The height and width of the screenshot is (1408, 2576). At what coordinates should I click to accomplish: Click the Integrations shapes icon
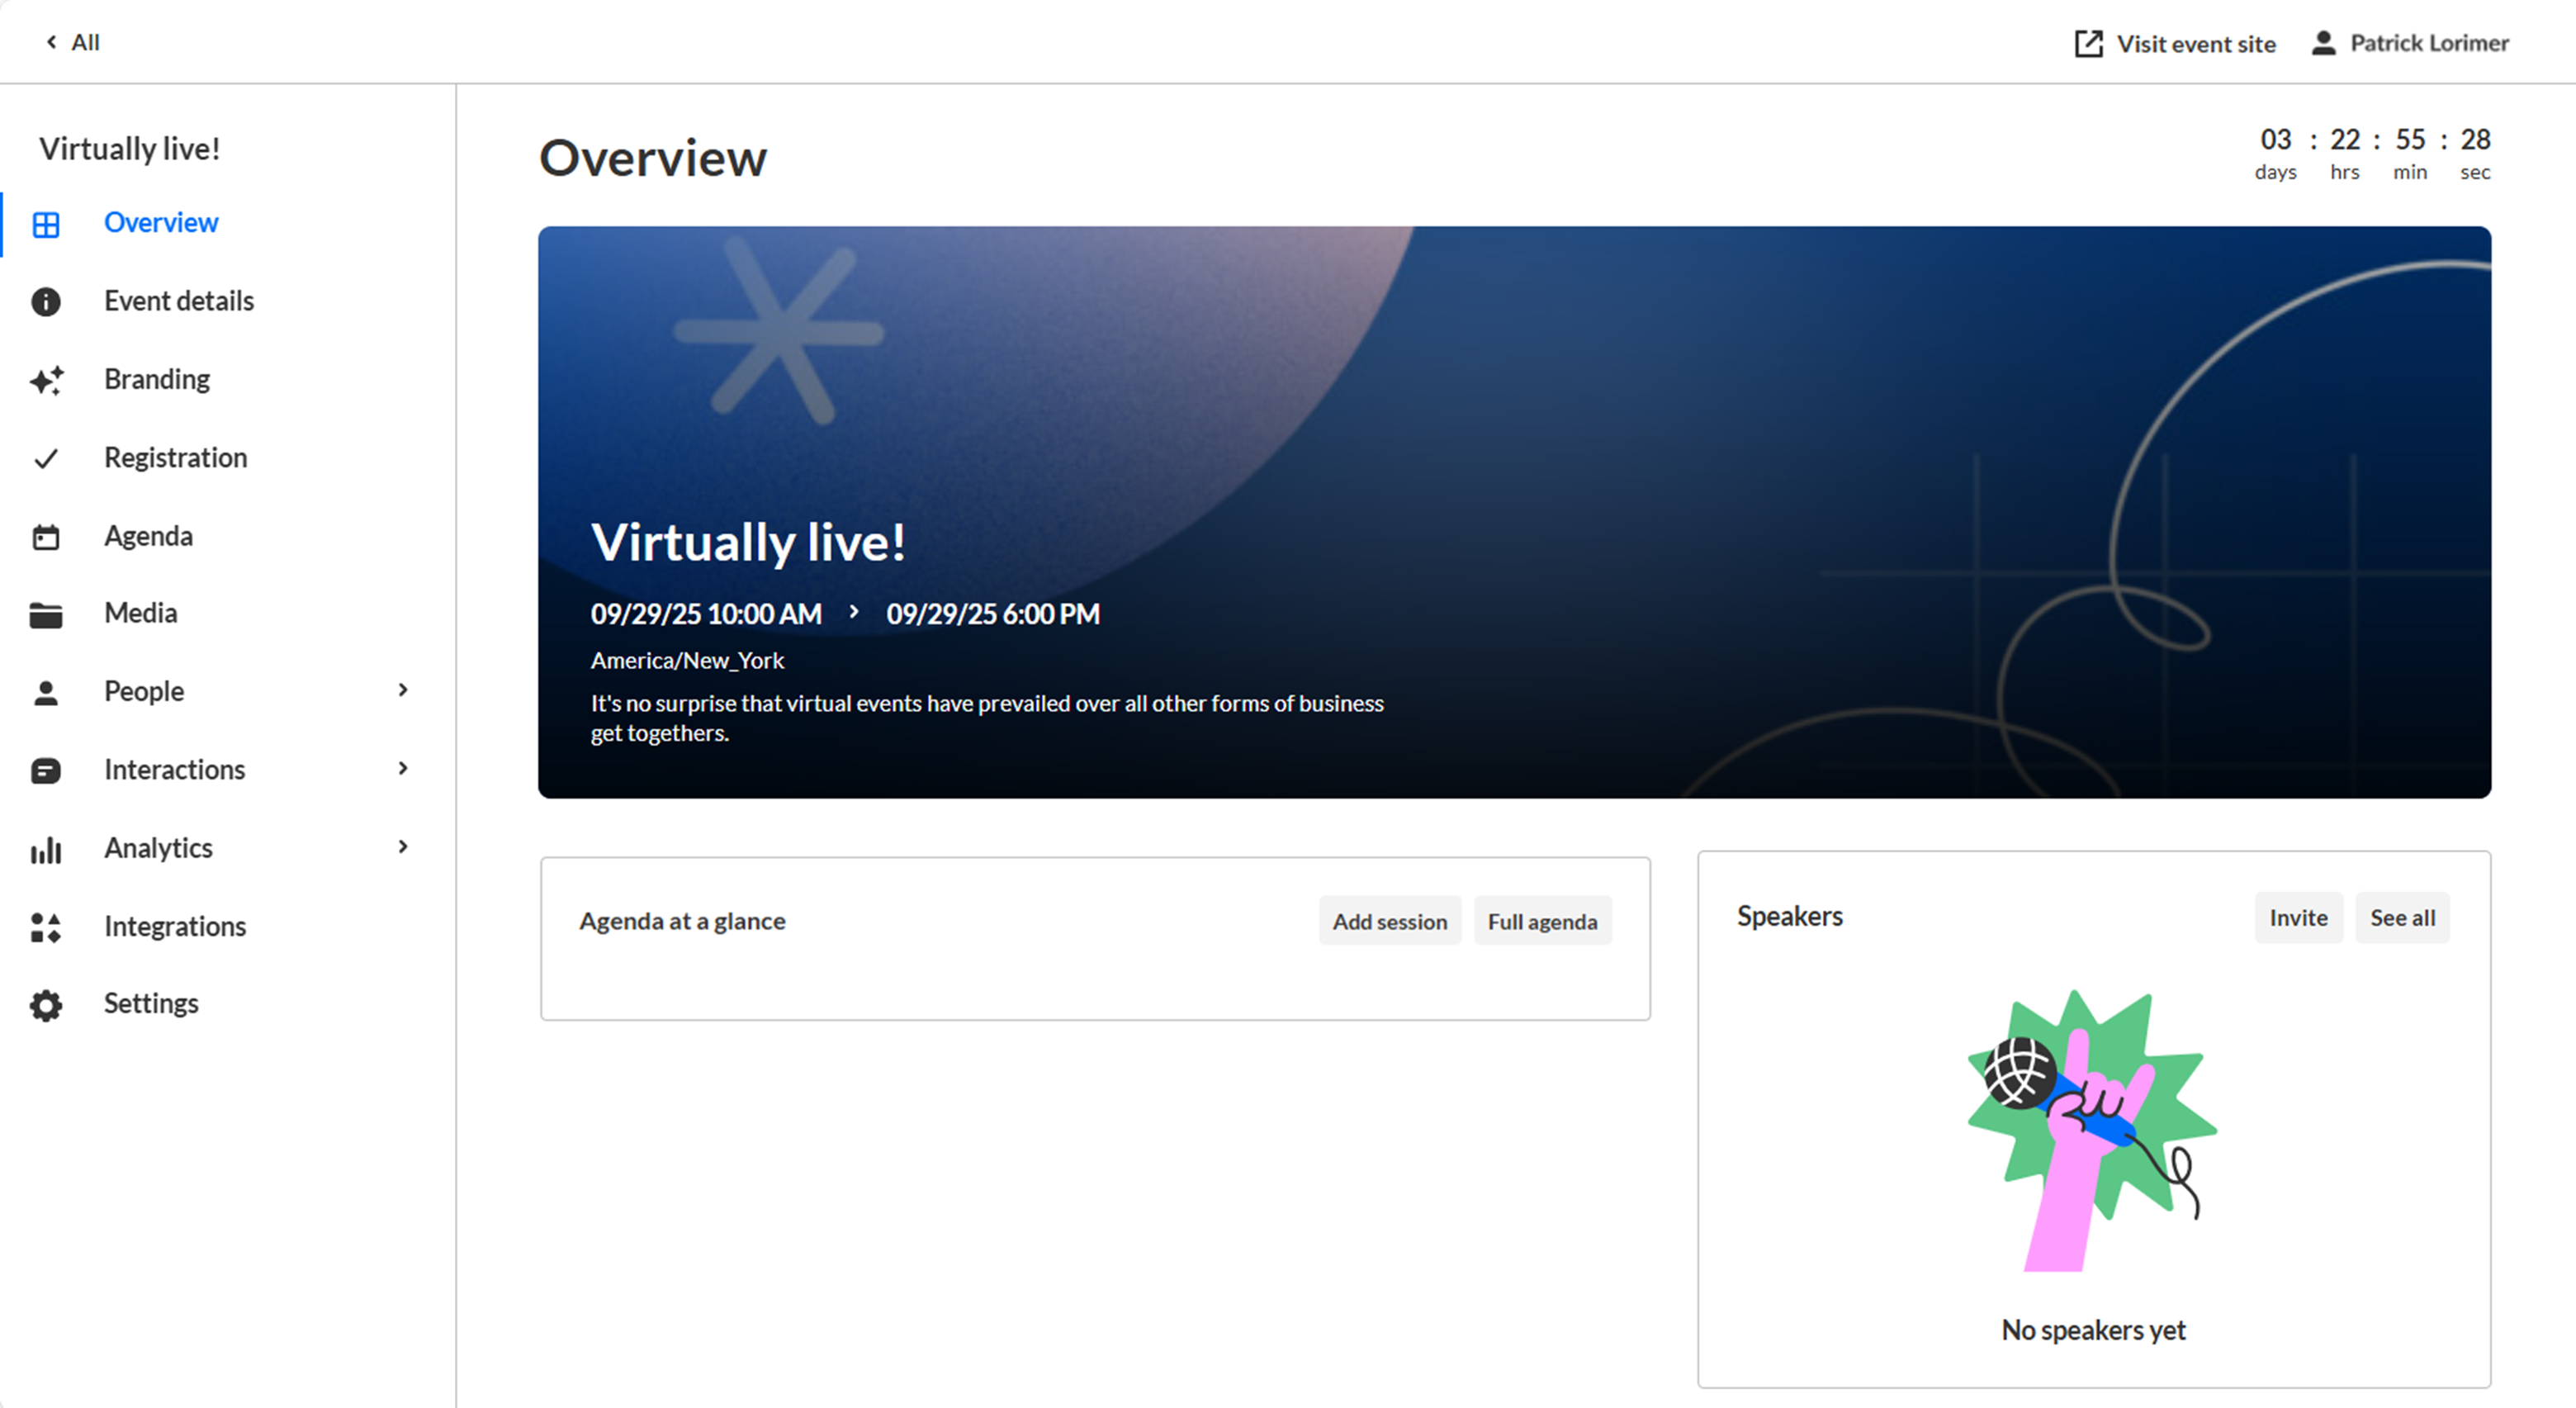[x=46, y=927]
